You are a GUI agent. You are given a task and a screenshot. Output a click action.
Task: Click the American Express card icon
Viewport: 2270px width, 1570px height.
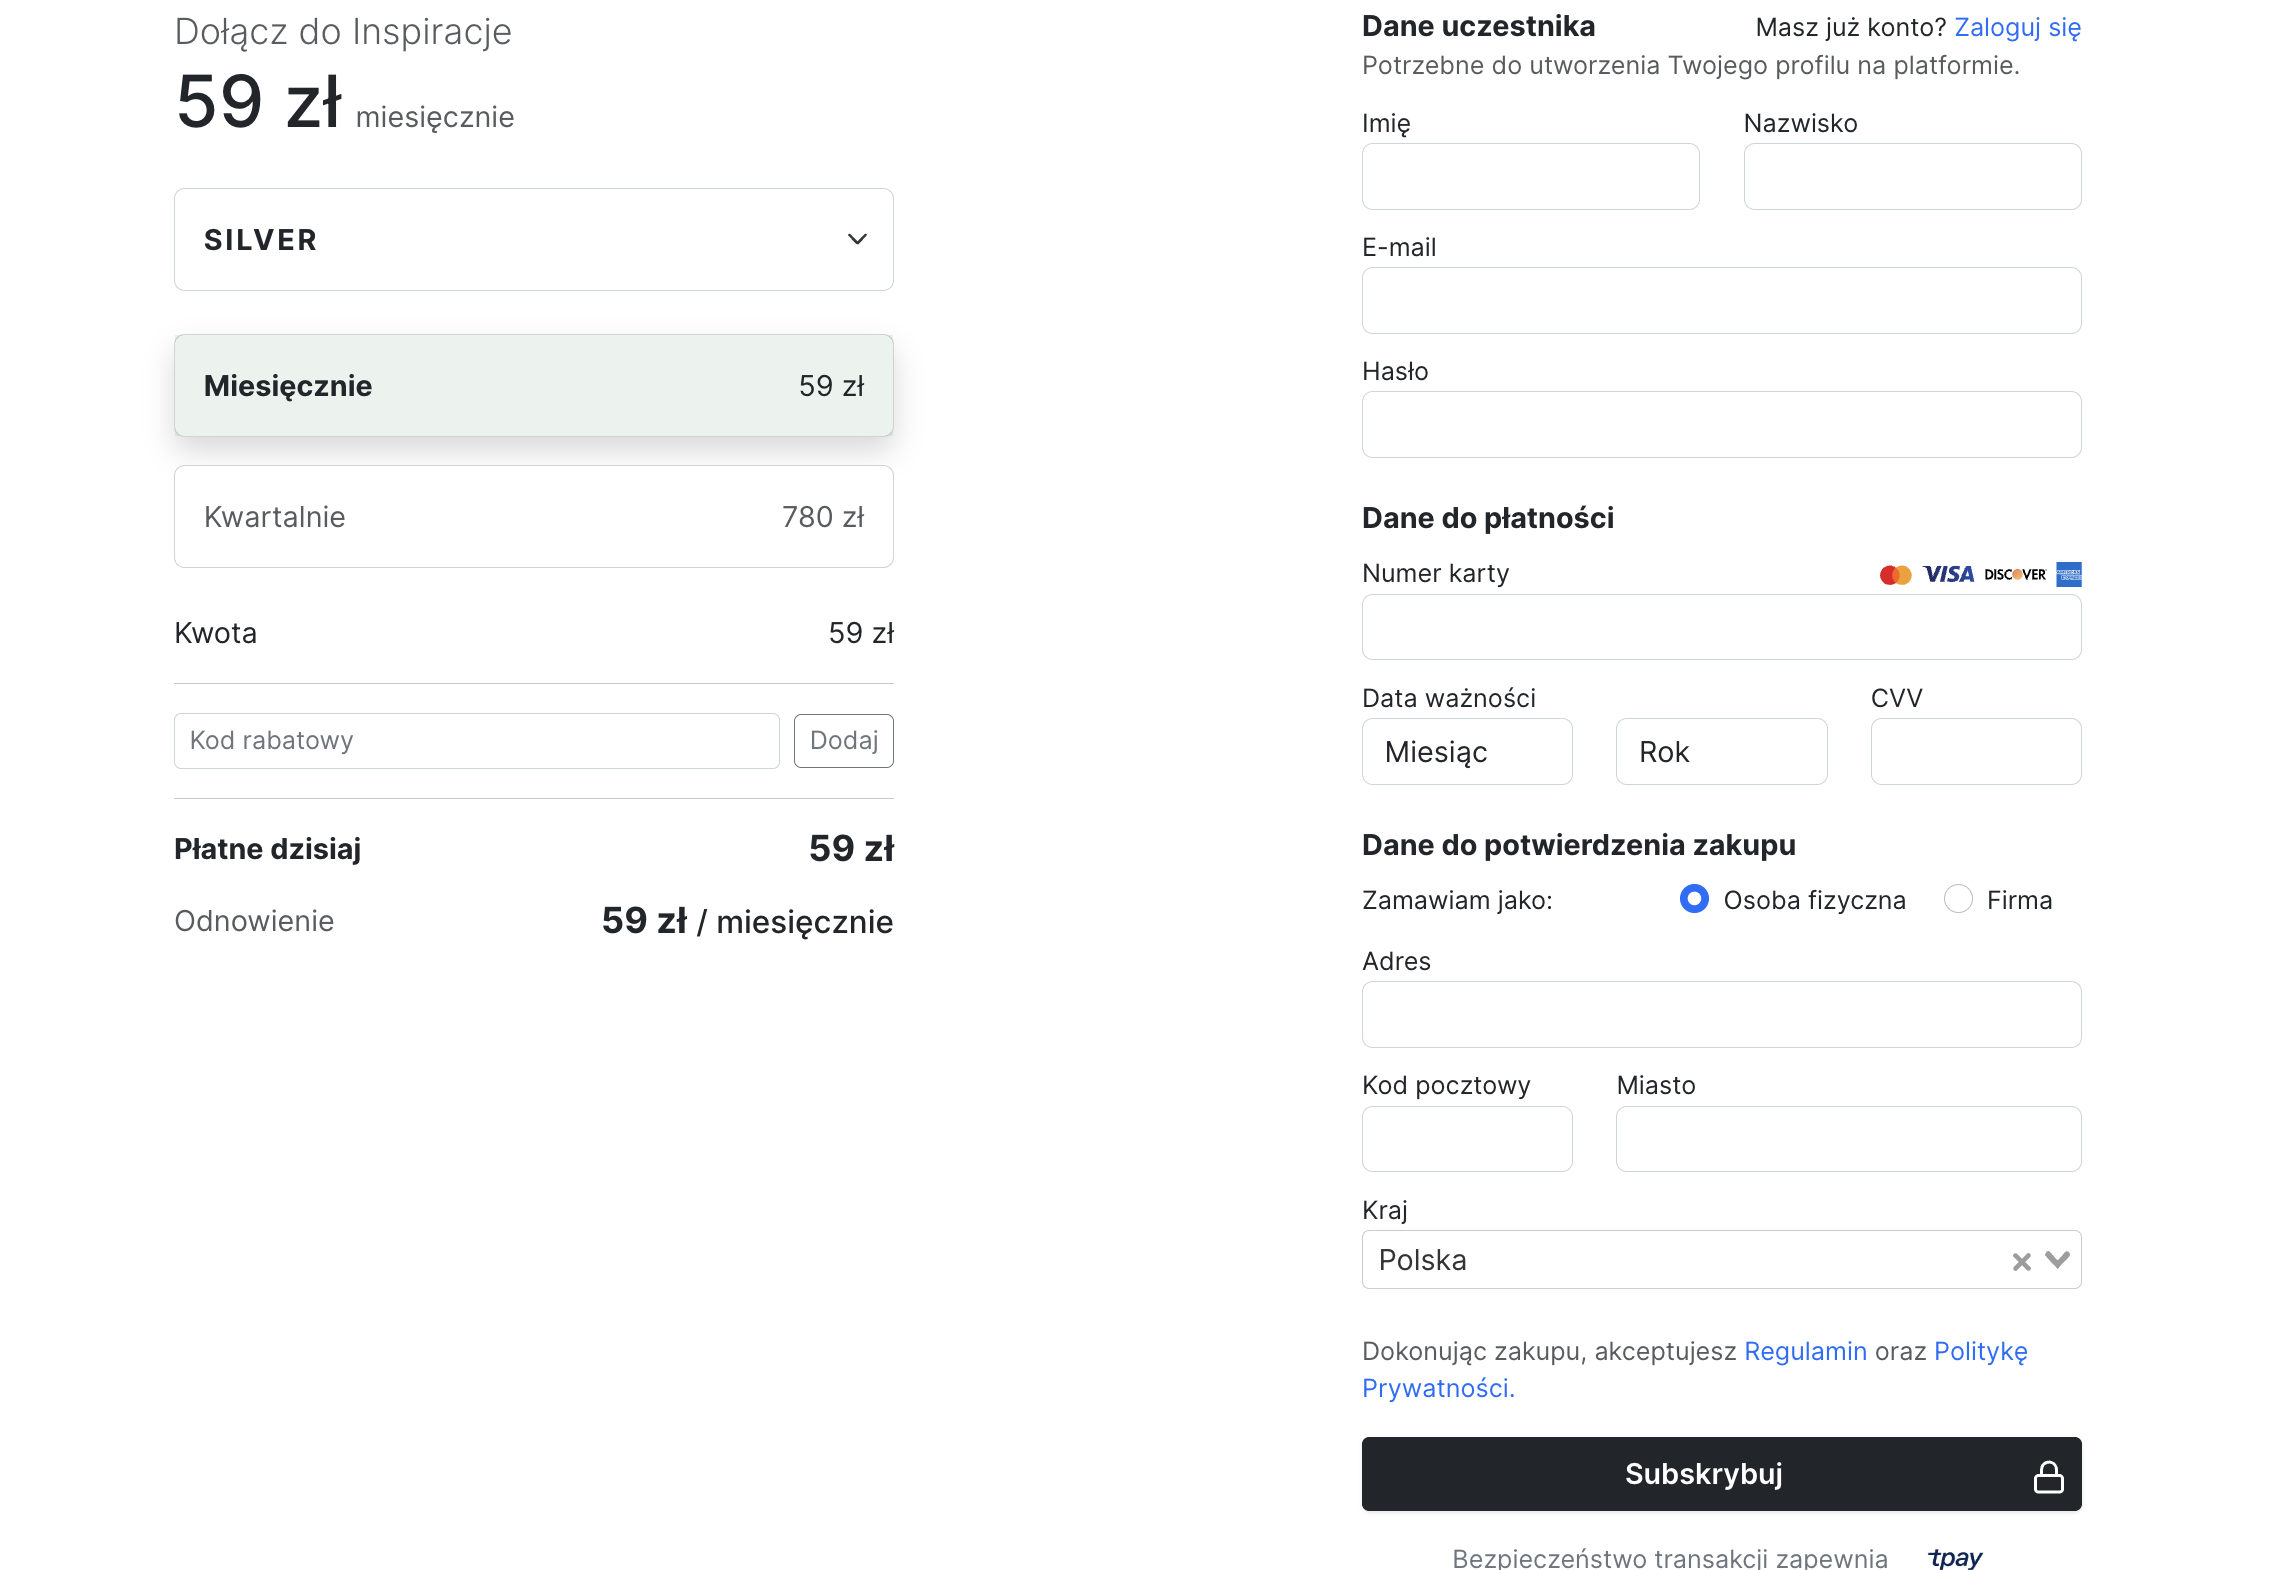click(x=2069, y=574)
